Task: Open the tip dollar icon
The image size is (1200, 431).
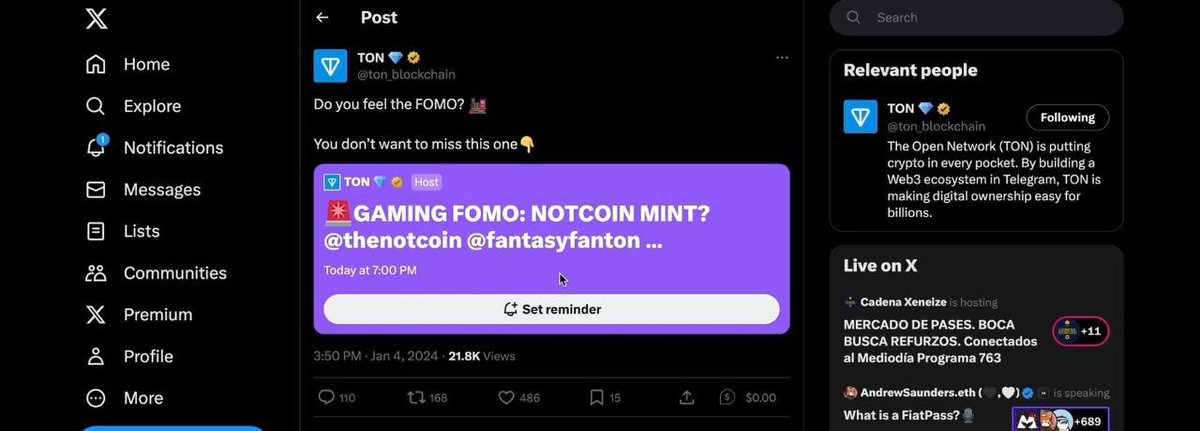Action: pos(729,397)
